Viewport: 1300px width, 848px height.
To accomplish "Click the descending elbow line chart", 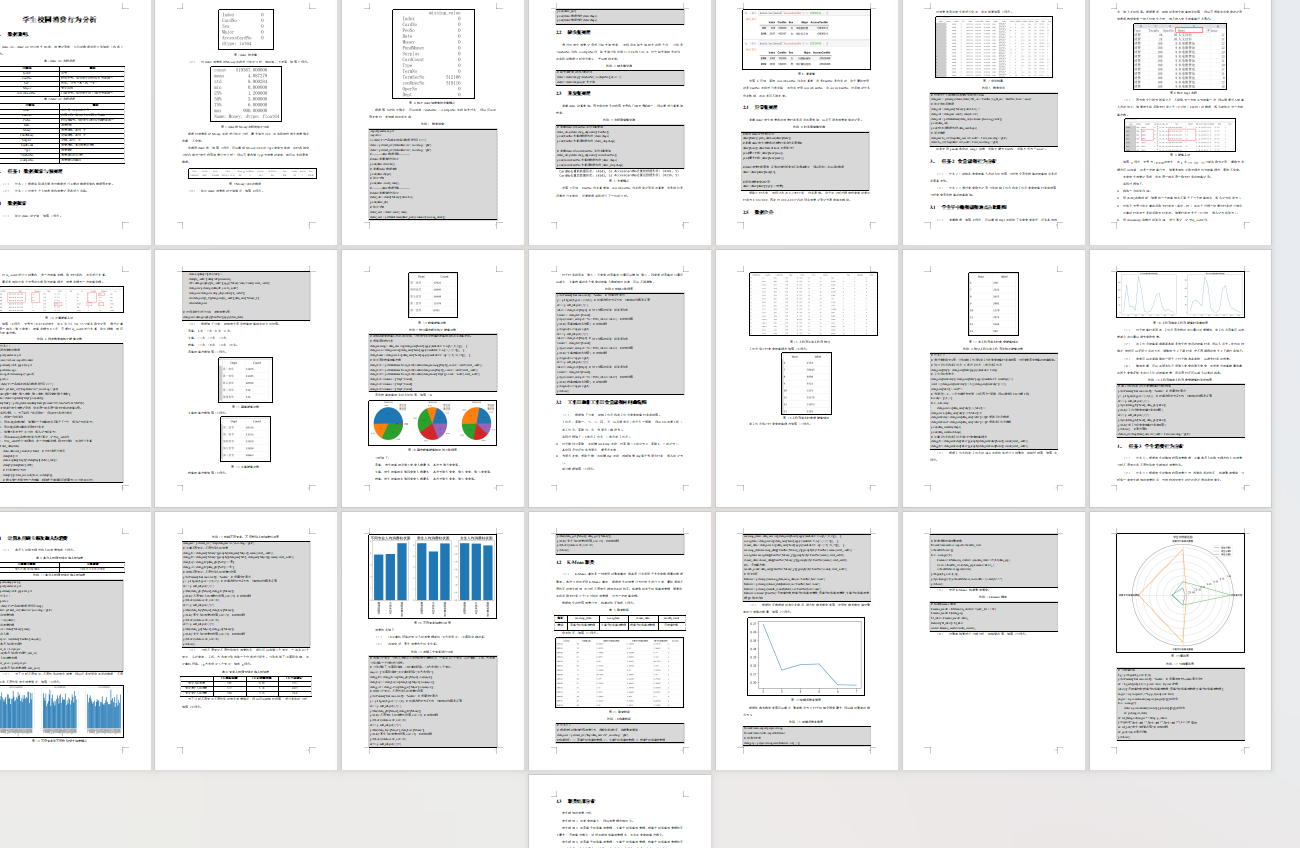I will pyautogui.click(x=807, y=657).
